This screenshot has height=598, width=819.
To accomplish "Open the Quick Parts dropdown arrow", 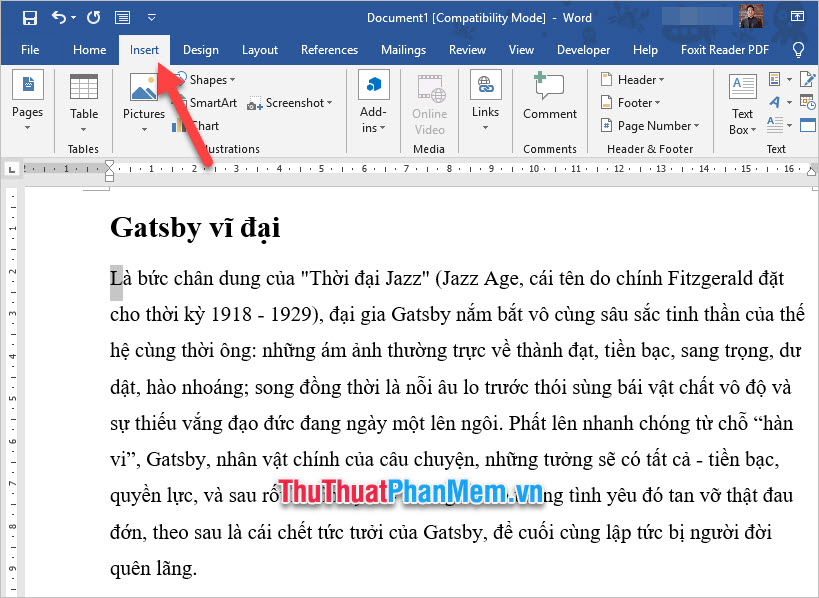I will coord(789,79).
